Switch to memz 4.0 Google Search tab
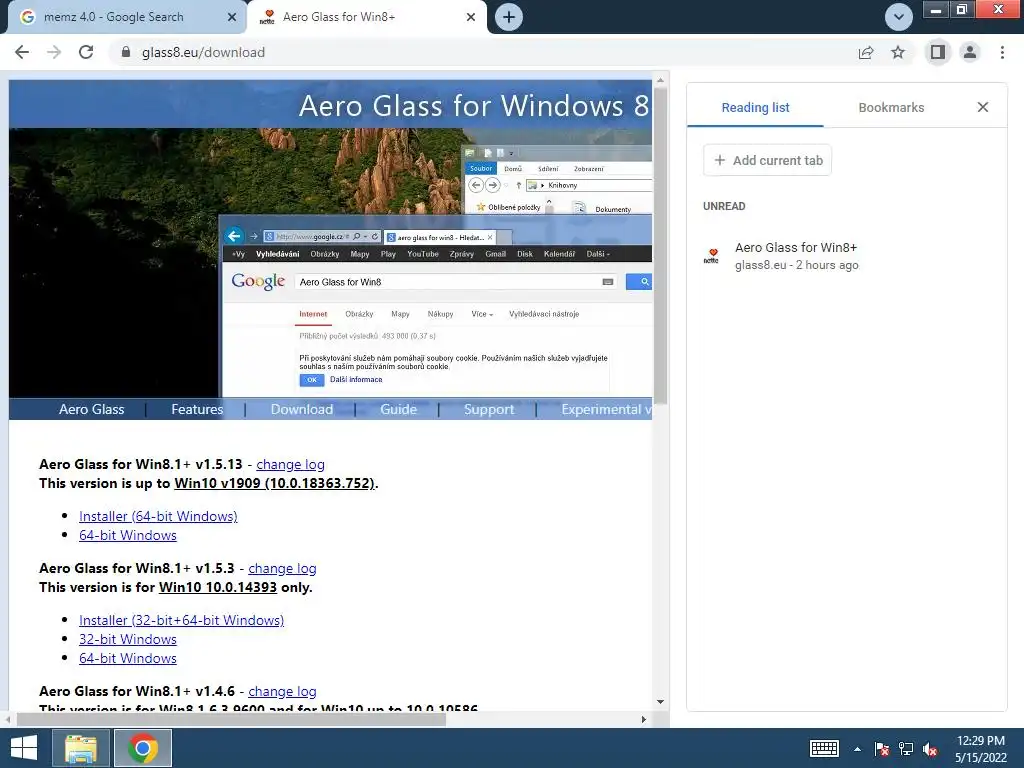Viewport: 1024px width, 768px height. click(x=124, y=17)
